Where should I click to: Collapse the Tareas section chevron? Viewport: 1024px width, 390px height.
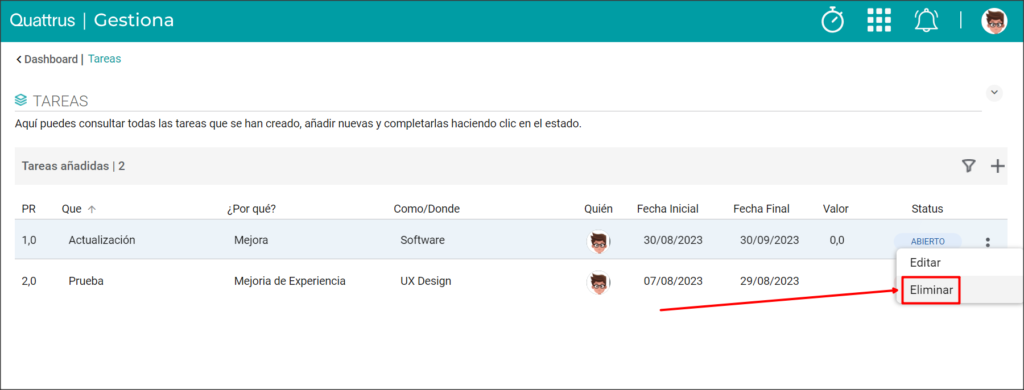pyautogui.click(x=994, y=92)
